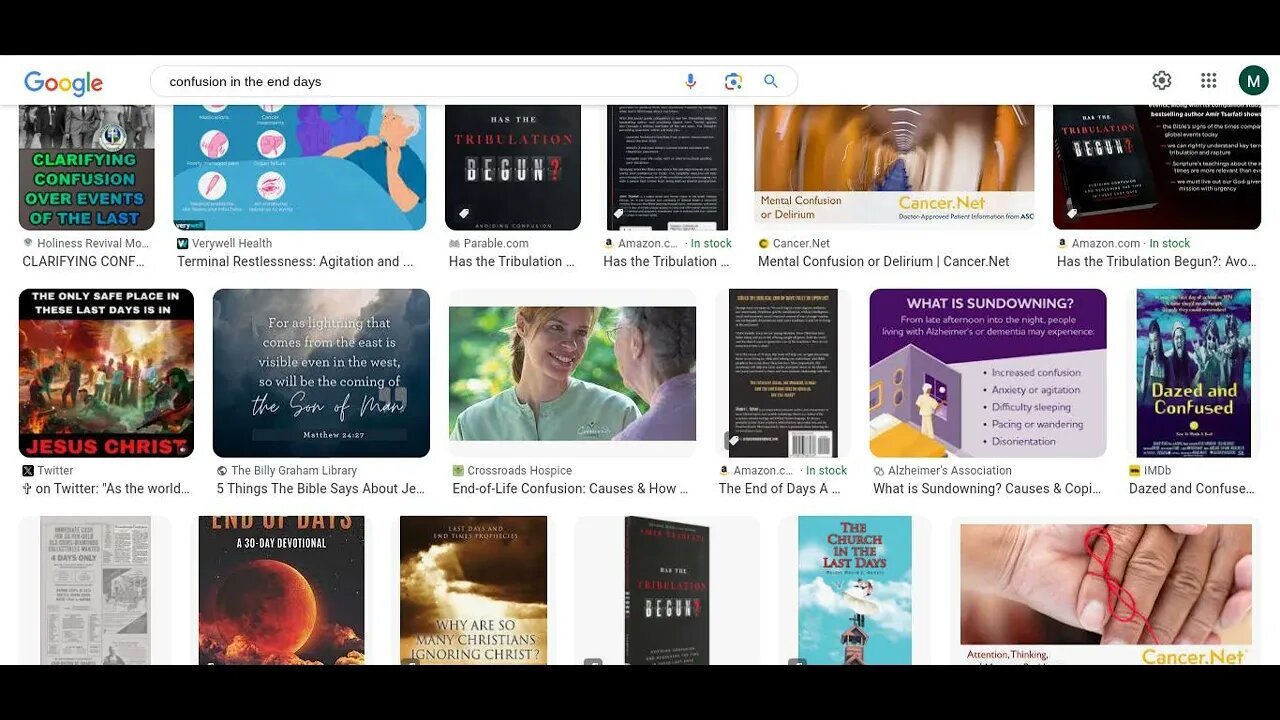Open the What Is Sundowning infographic

988,373
